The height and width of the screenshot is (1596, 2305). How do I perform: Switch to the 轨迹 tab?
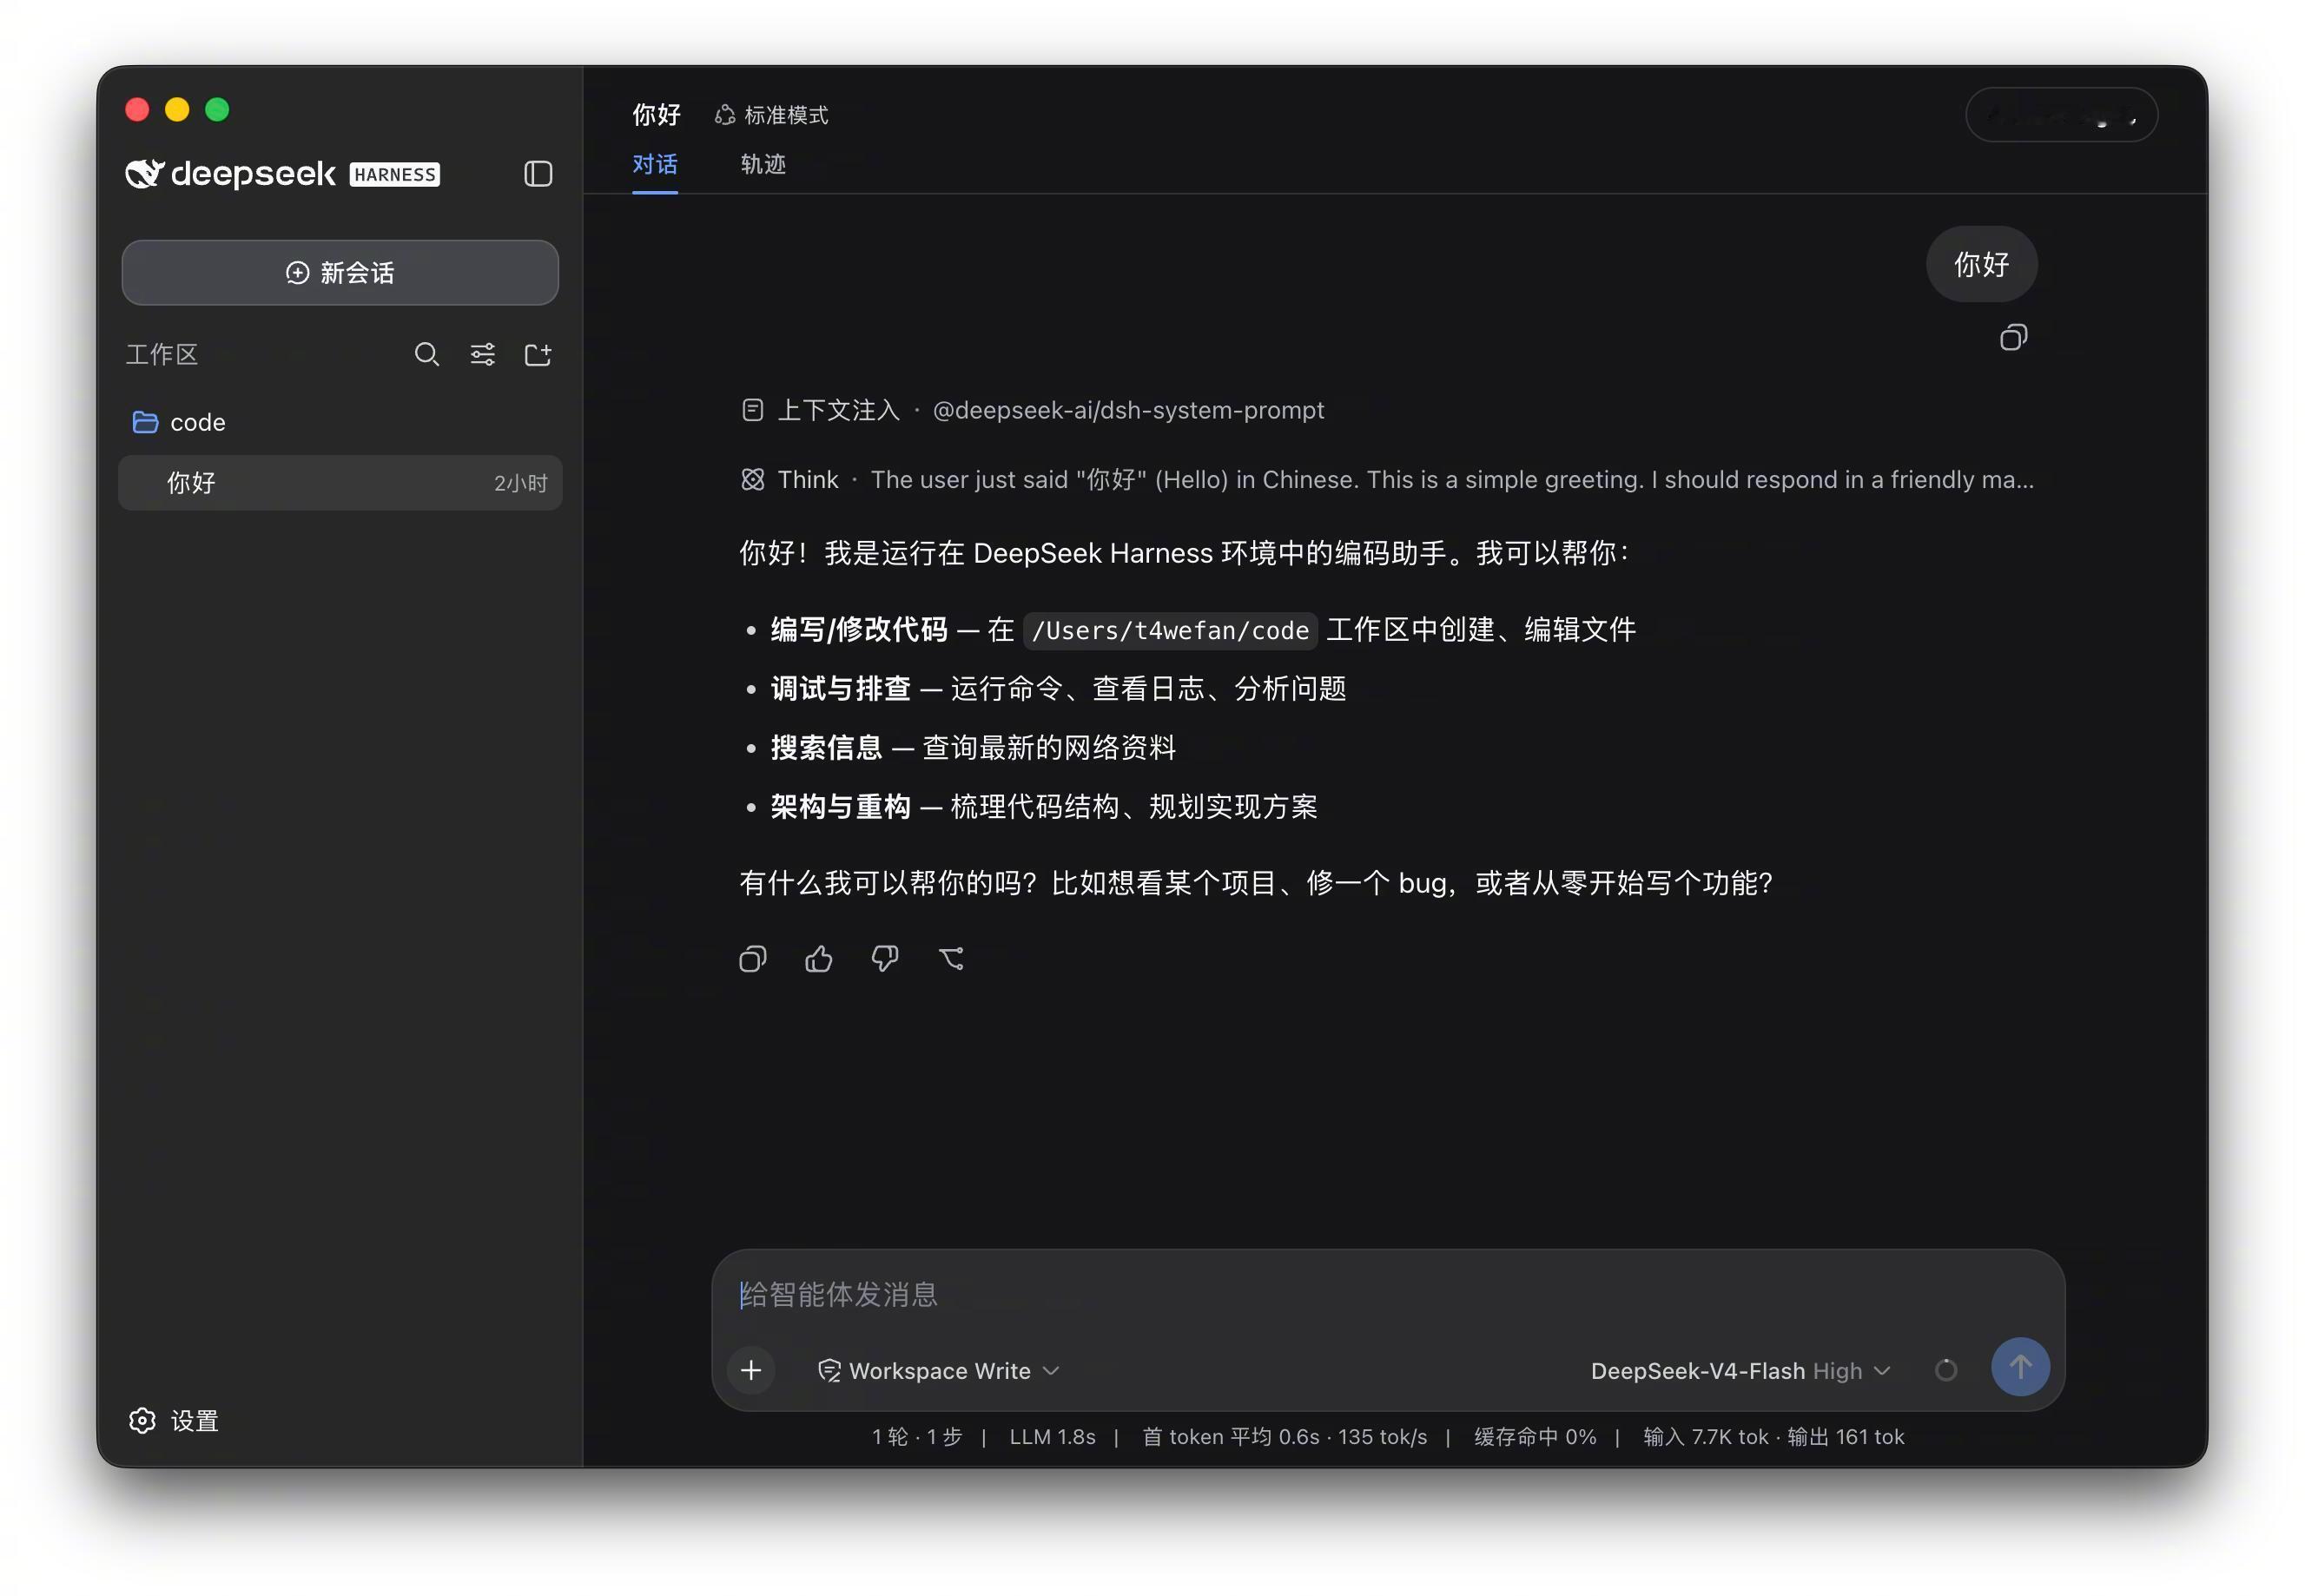[x=763, y=164]
